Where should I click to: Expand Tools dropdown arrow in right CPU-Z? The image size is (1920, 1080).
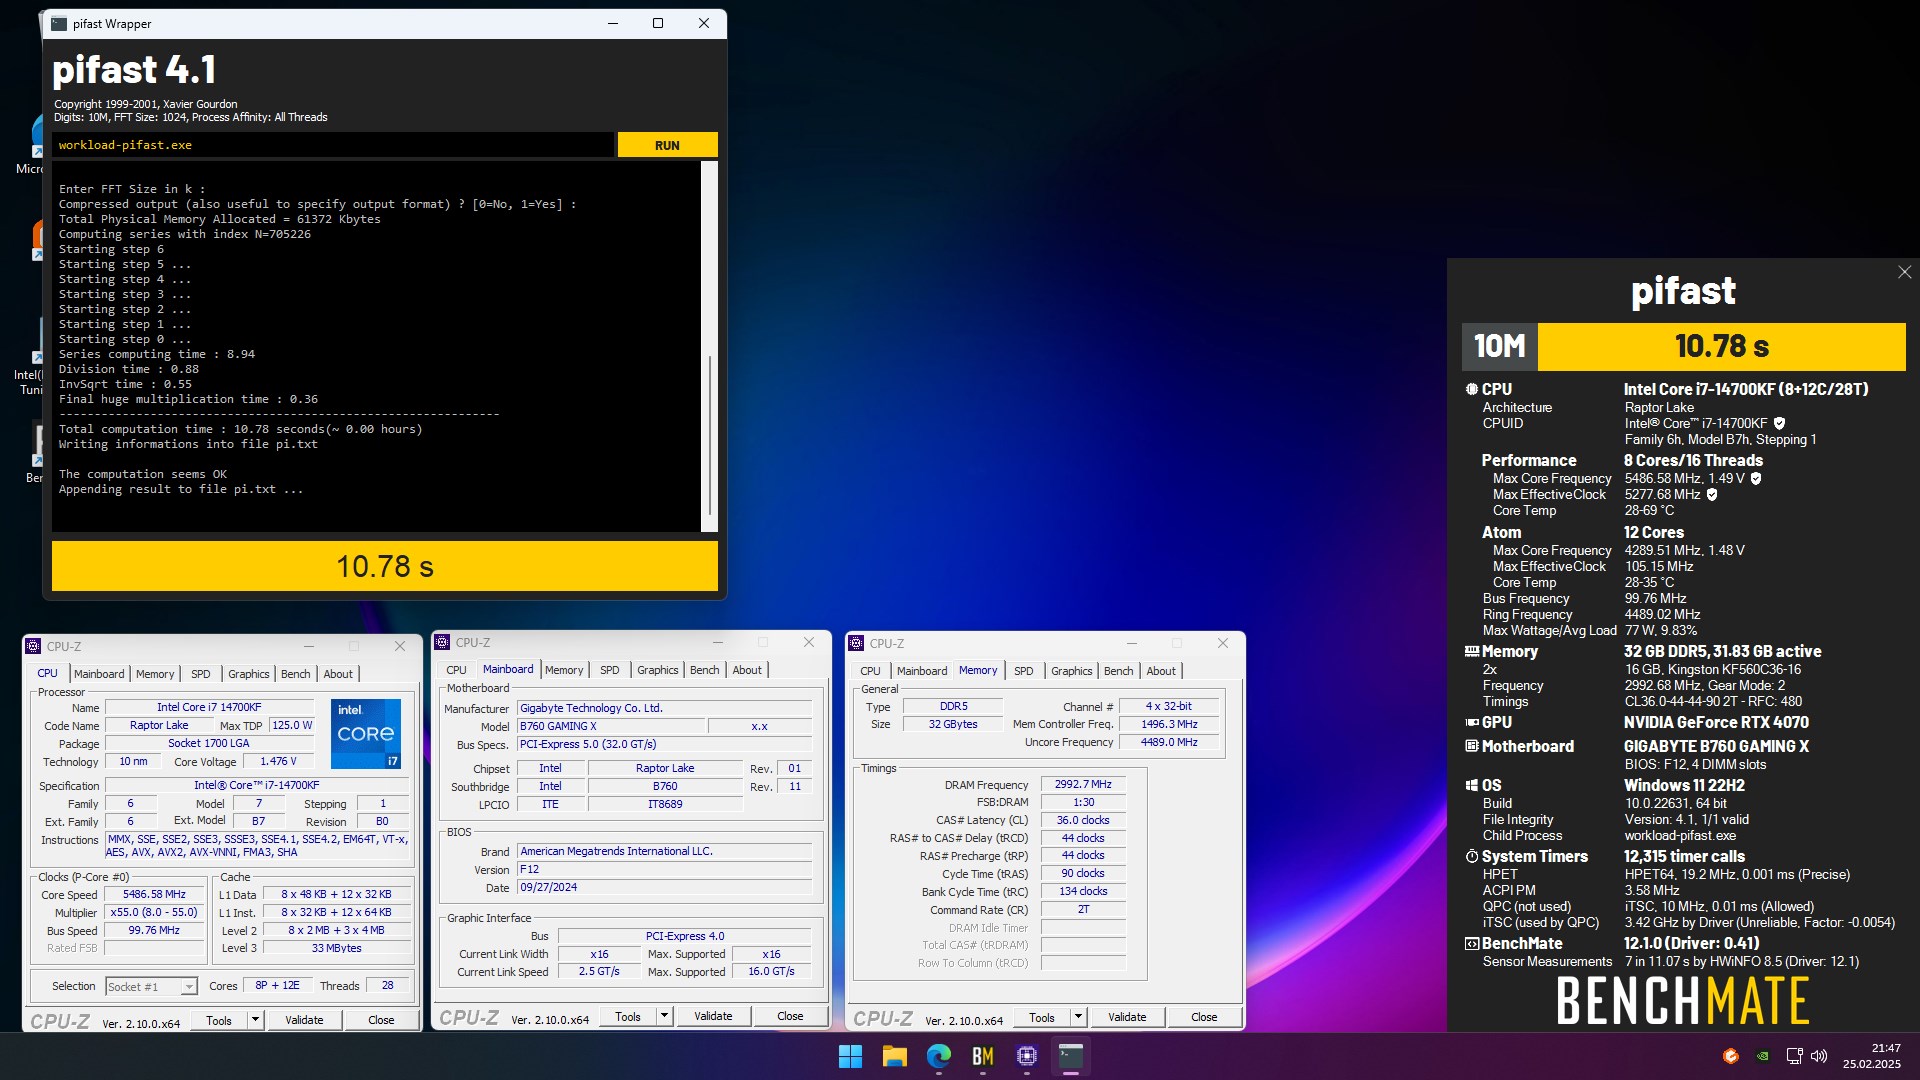(1078, 1017)
